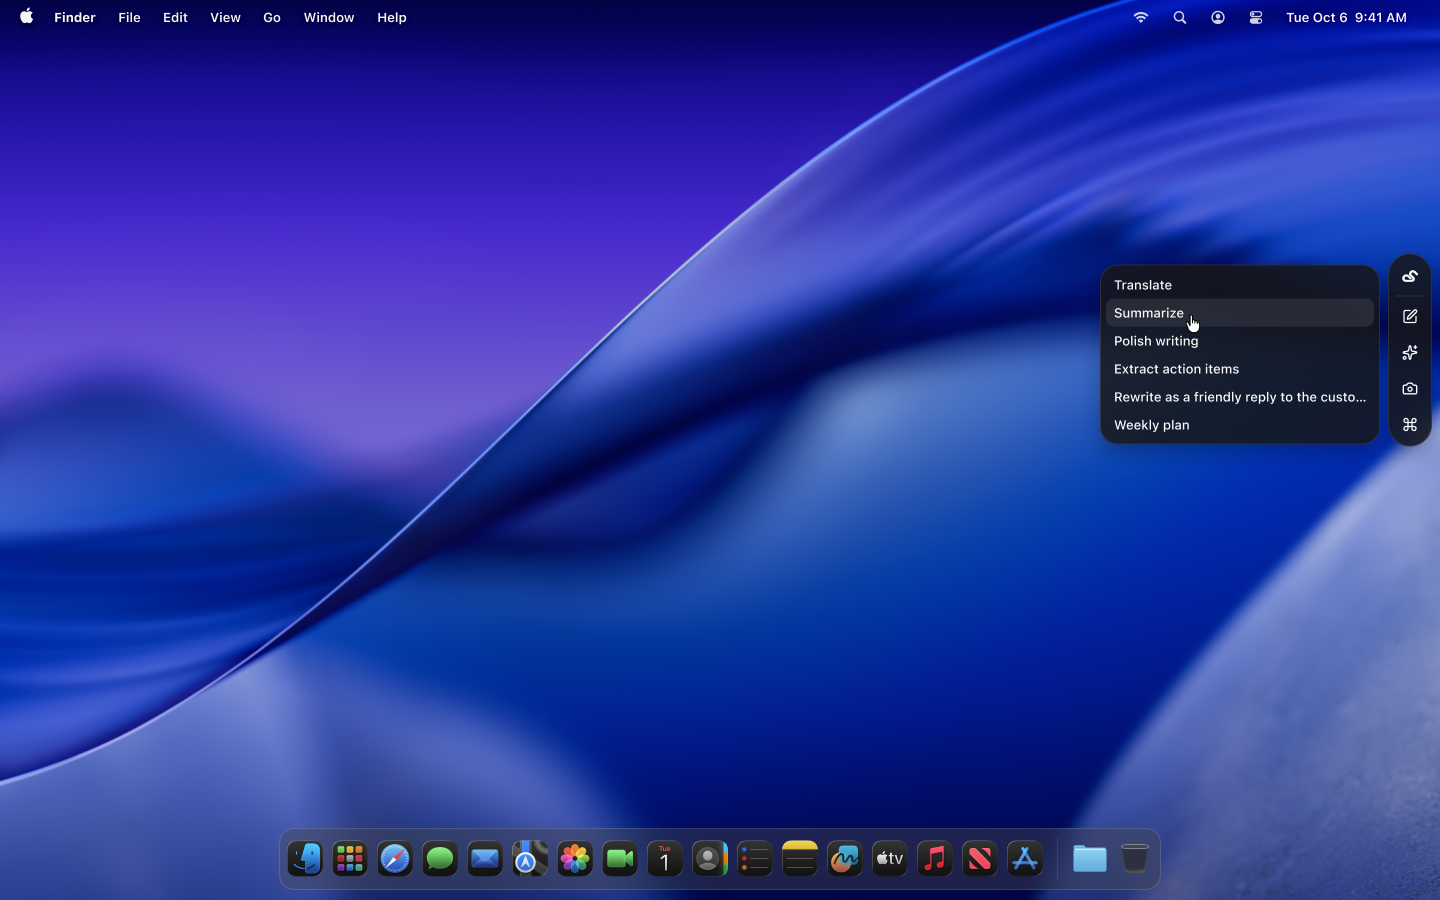
Task: Open News from the Dock
Action: point(980,859)
